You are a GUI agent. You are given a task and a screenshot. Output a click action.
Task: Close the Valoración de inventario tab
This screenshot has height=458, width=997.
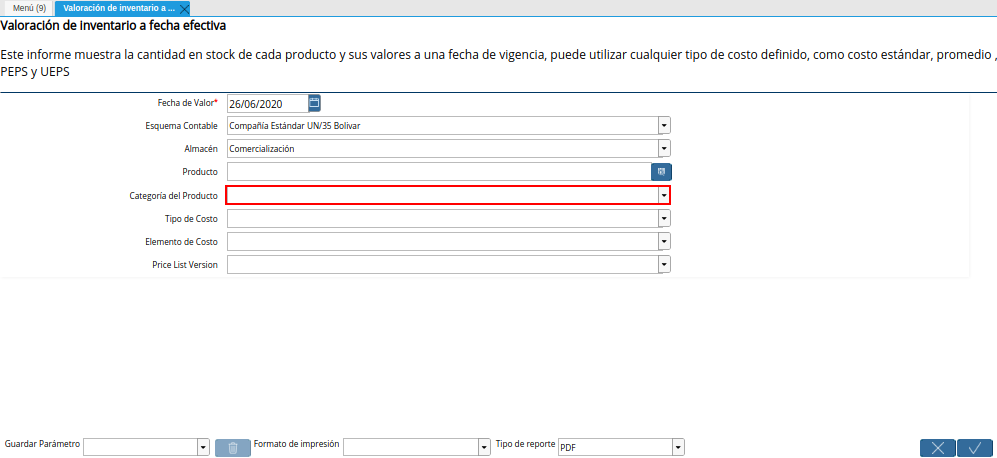point(184,8)
